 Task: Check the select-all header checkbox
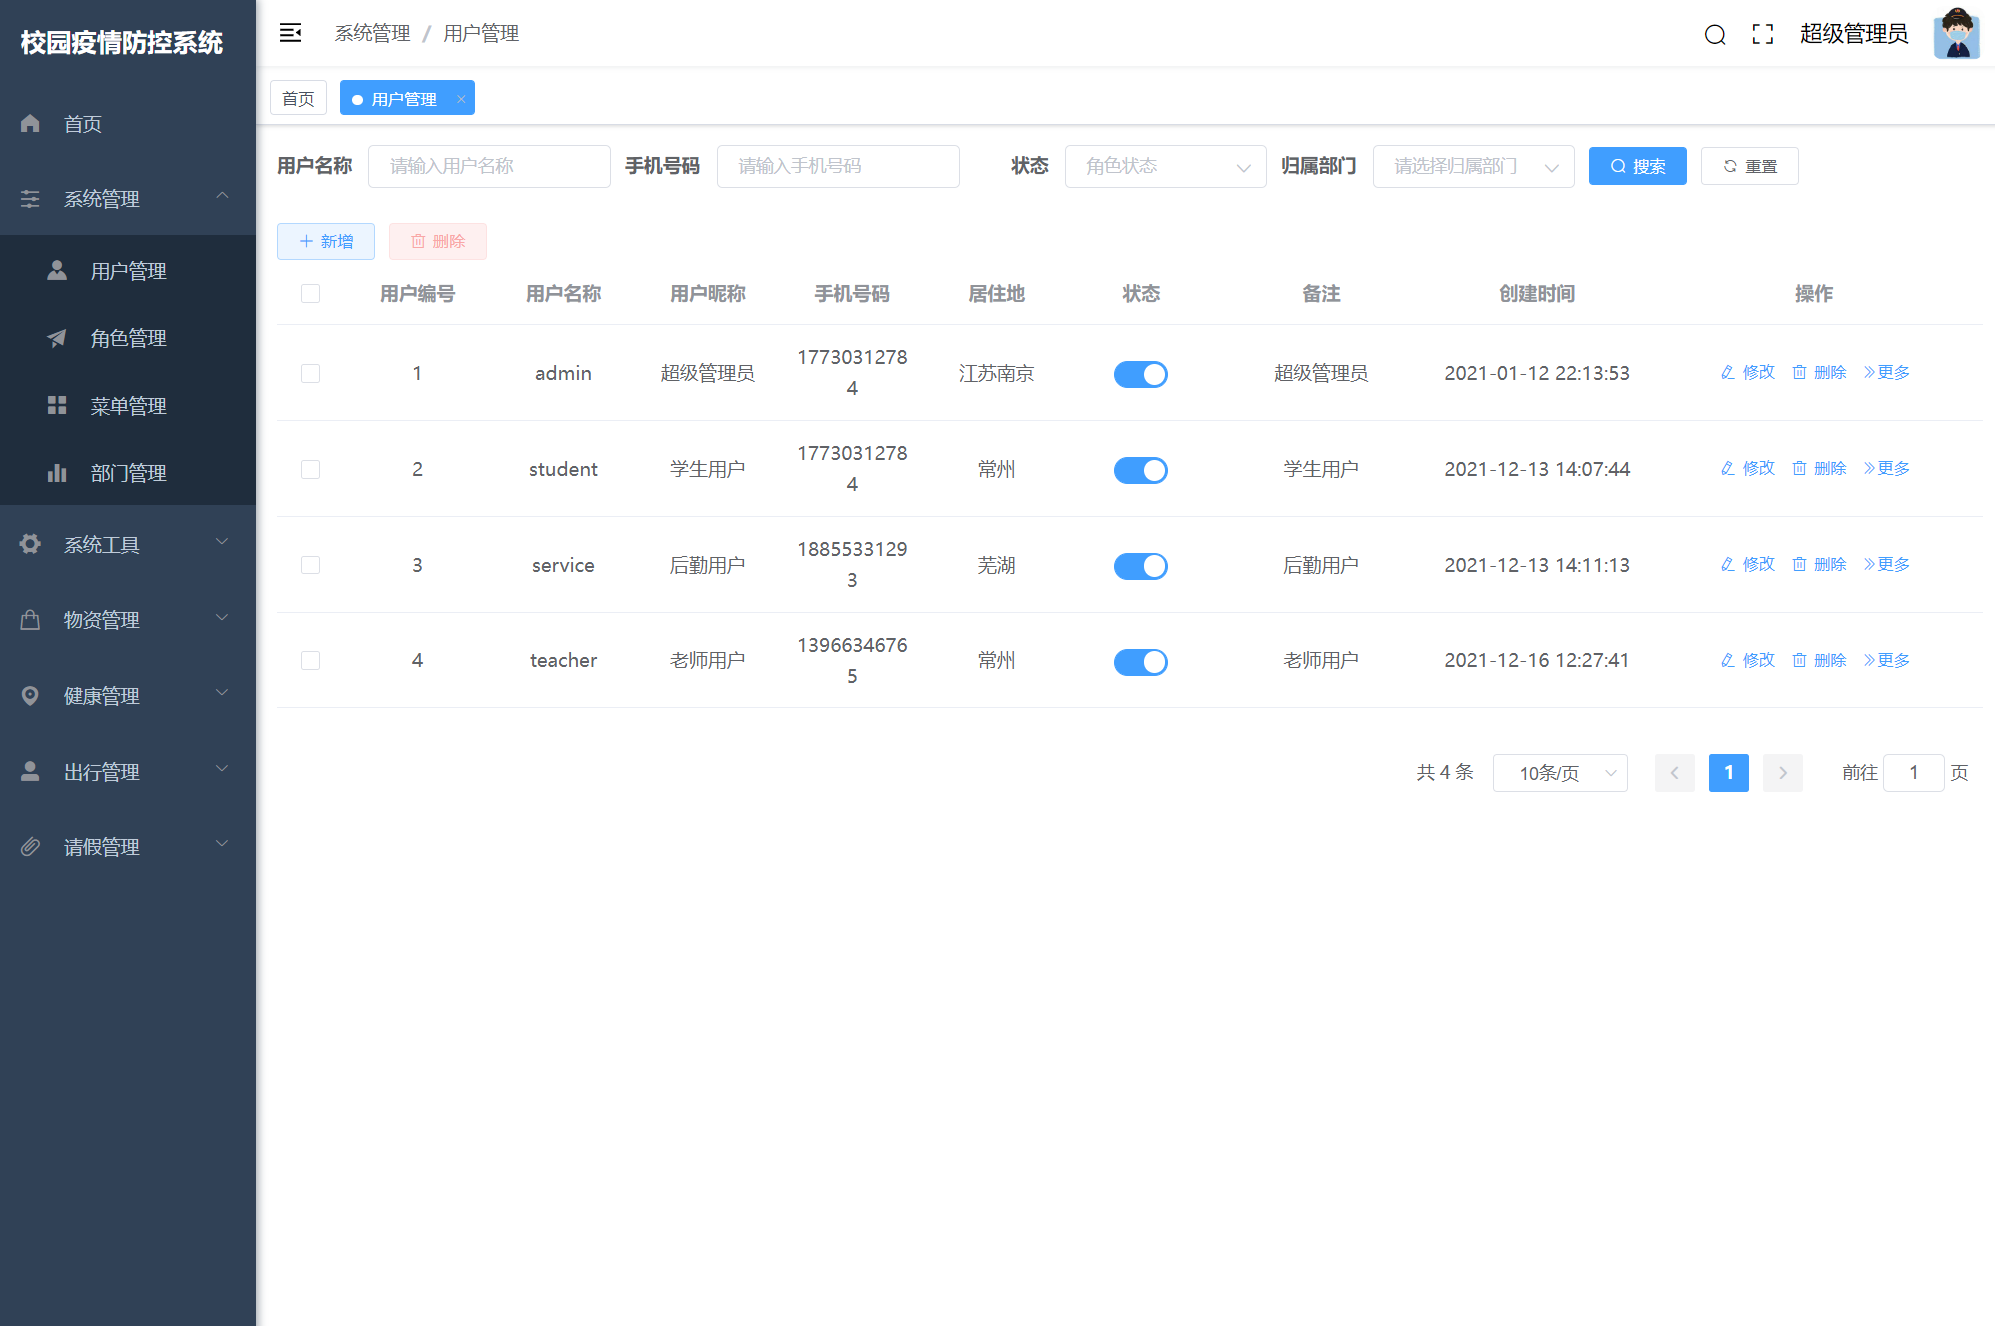[x=310, y=293]
